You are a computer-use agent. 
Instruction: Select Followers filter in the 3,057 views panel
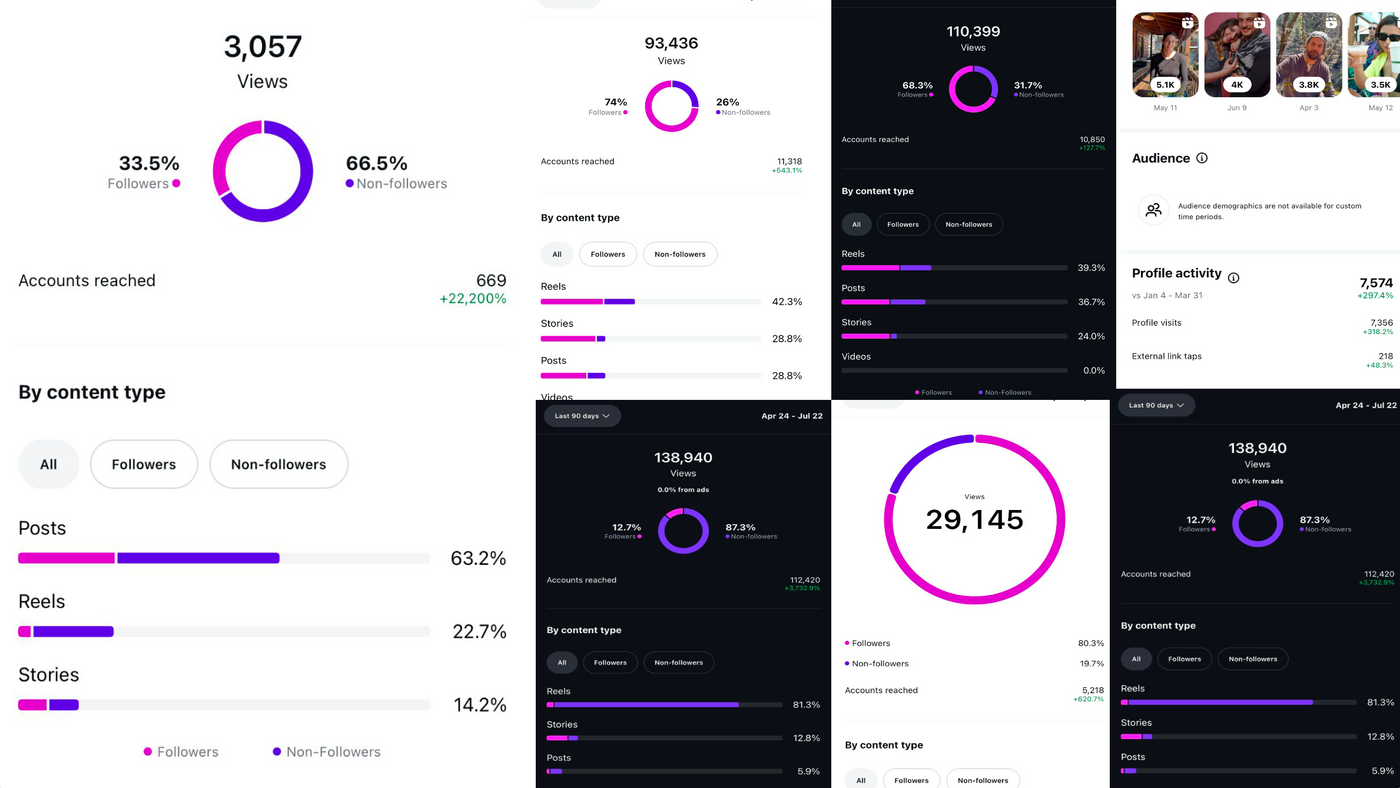tap(144, 464)
